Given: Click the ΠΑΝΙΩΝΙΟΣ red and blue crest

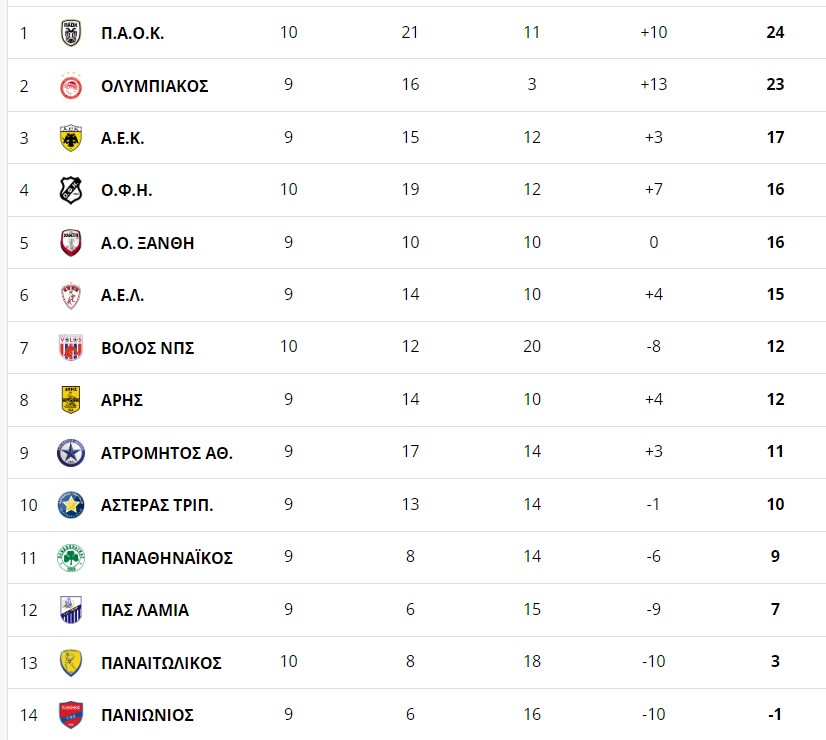Looking at the screenshot, I should coord(71,715).
